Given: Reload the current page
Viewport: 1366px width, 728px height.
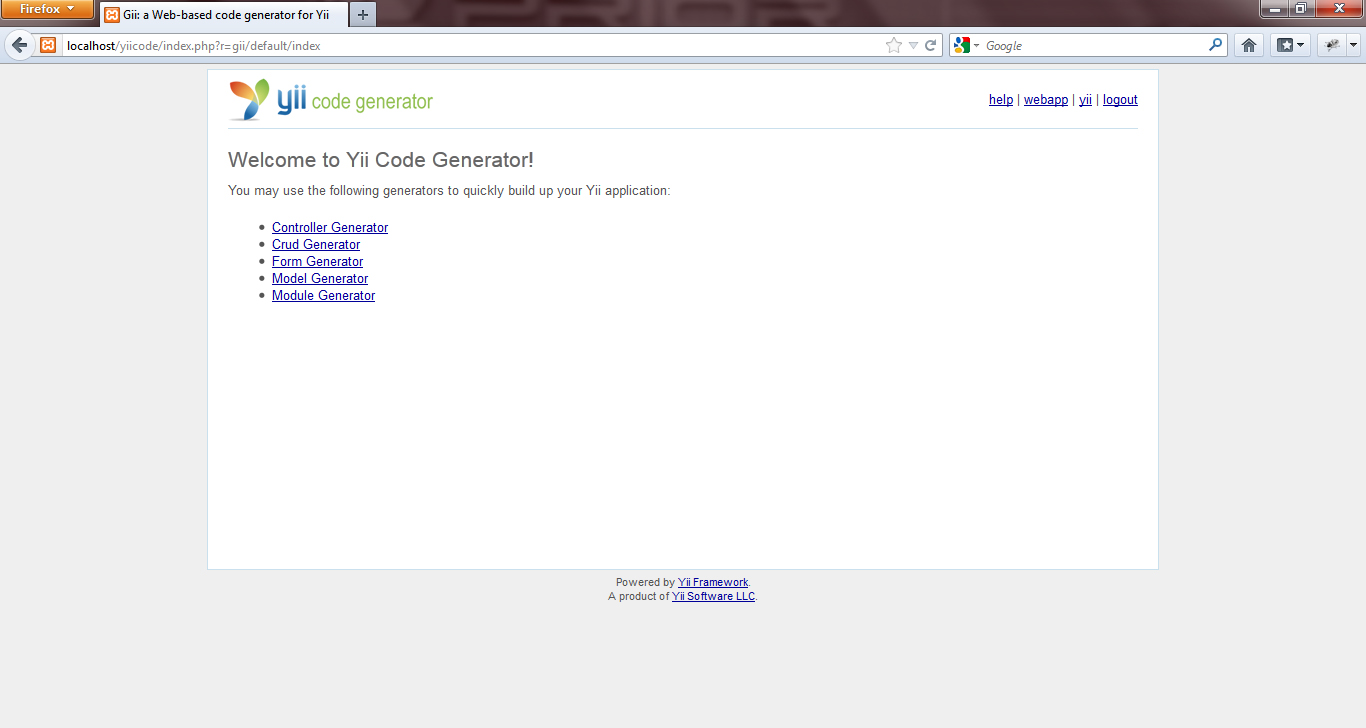Looking at the screenshot, I should point(932,45).
